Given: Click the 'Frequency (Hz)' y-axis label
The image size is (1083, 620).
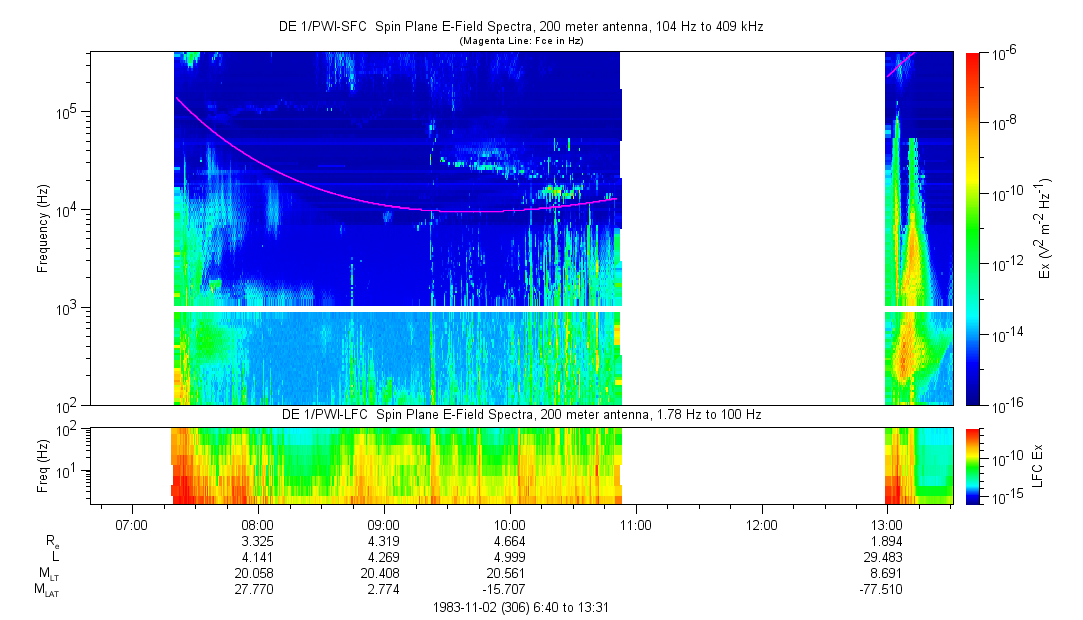Looking at the screenshot, I should (x=43, y=228).
